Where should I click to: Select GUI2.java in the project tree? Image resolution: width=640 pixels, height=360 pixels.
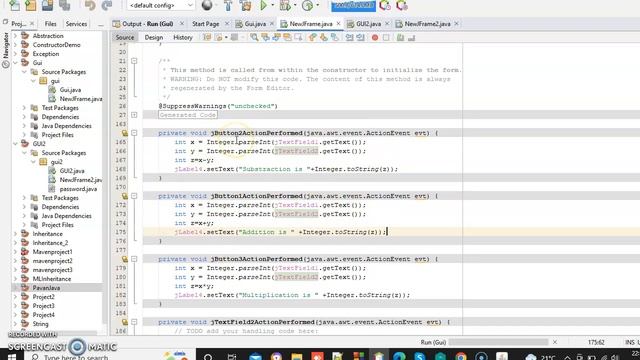click(72, 171)
